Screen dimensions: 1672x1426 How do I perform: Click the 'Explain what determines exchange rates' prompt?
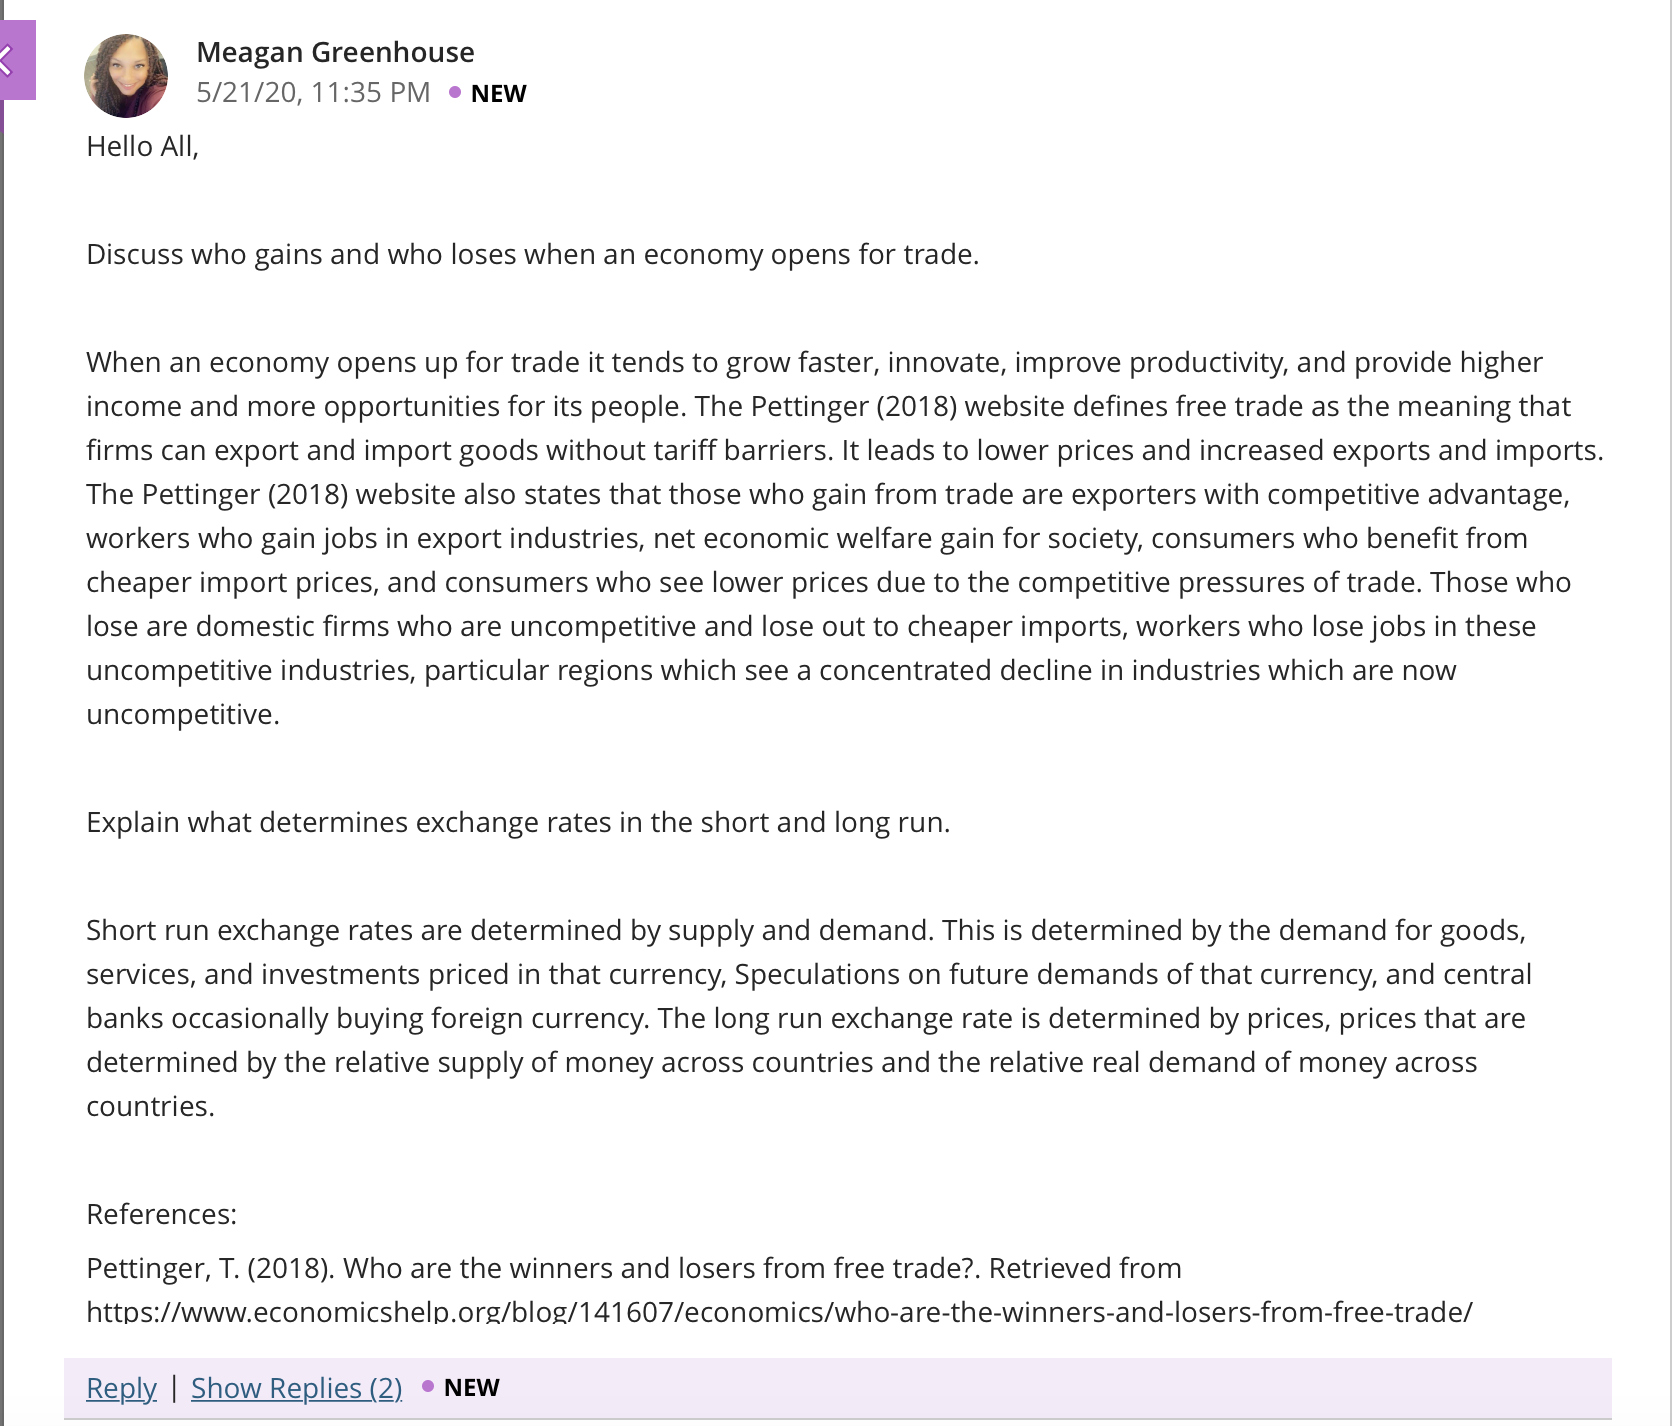(518, 822)
